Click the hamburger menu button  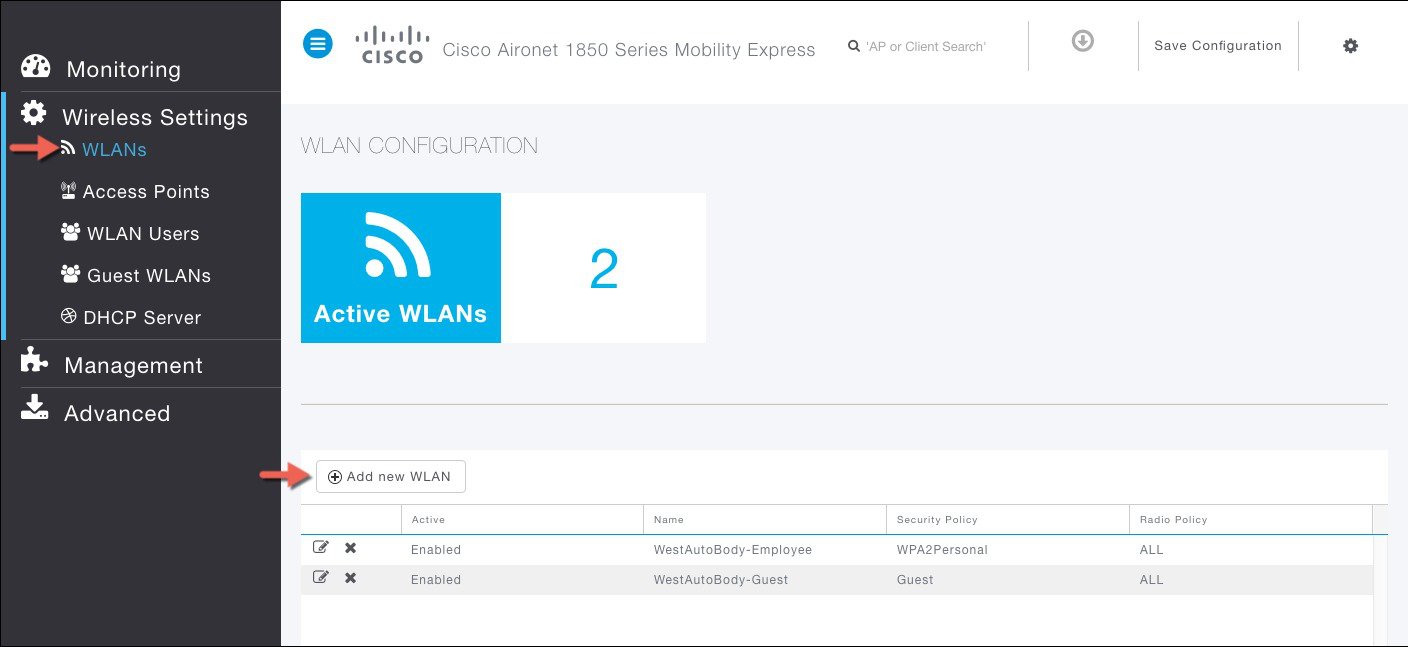317,43
